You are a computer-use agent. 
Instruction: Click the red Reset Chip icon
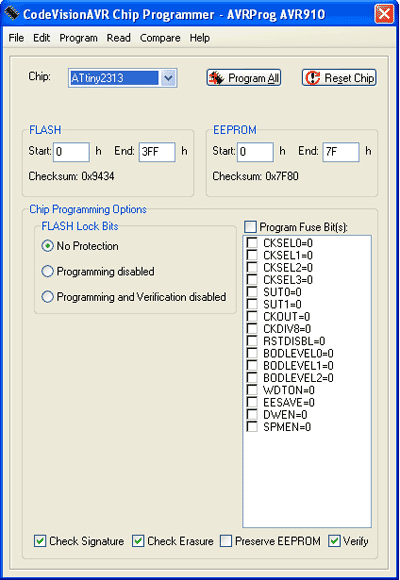(313, 78)
